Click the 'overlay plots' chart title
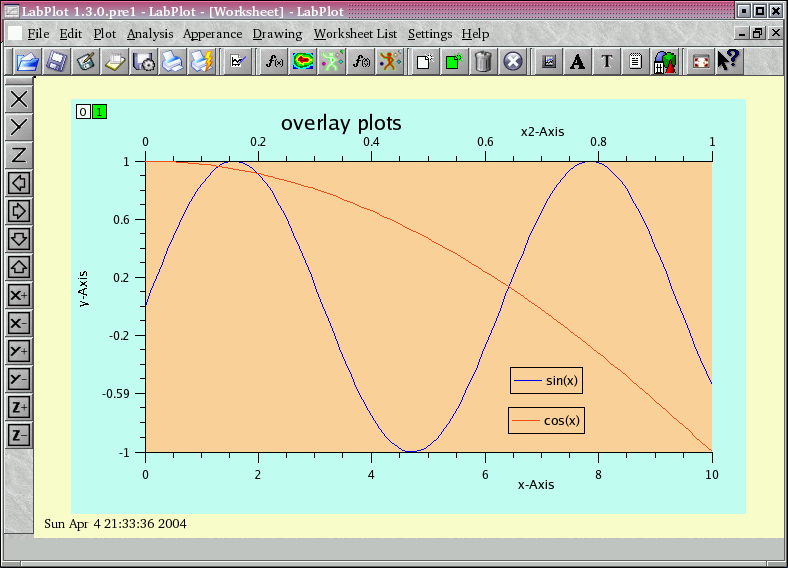788x568 pixels. pos(341,123)
